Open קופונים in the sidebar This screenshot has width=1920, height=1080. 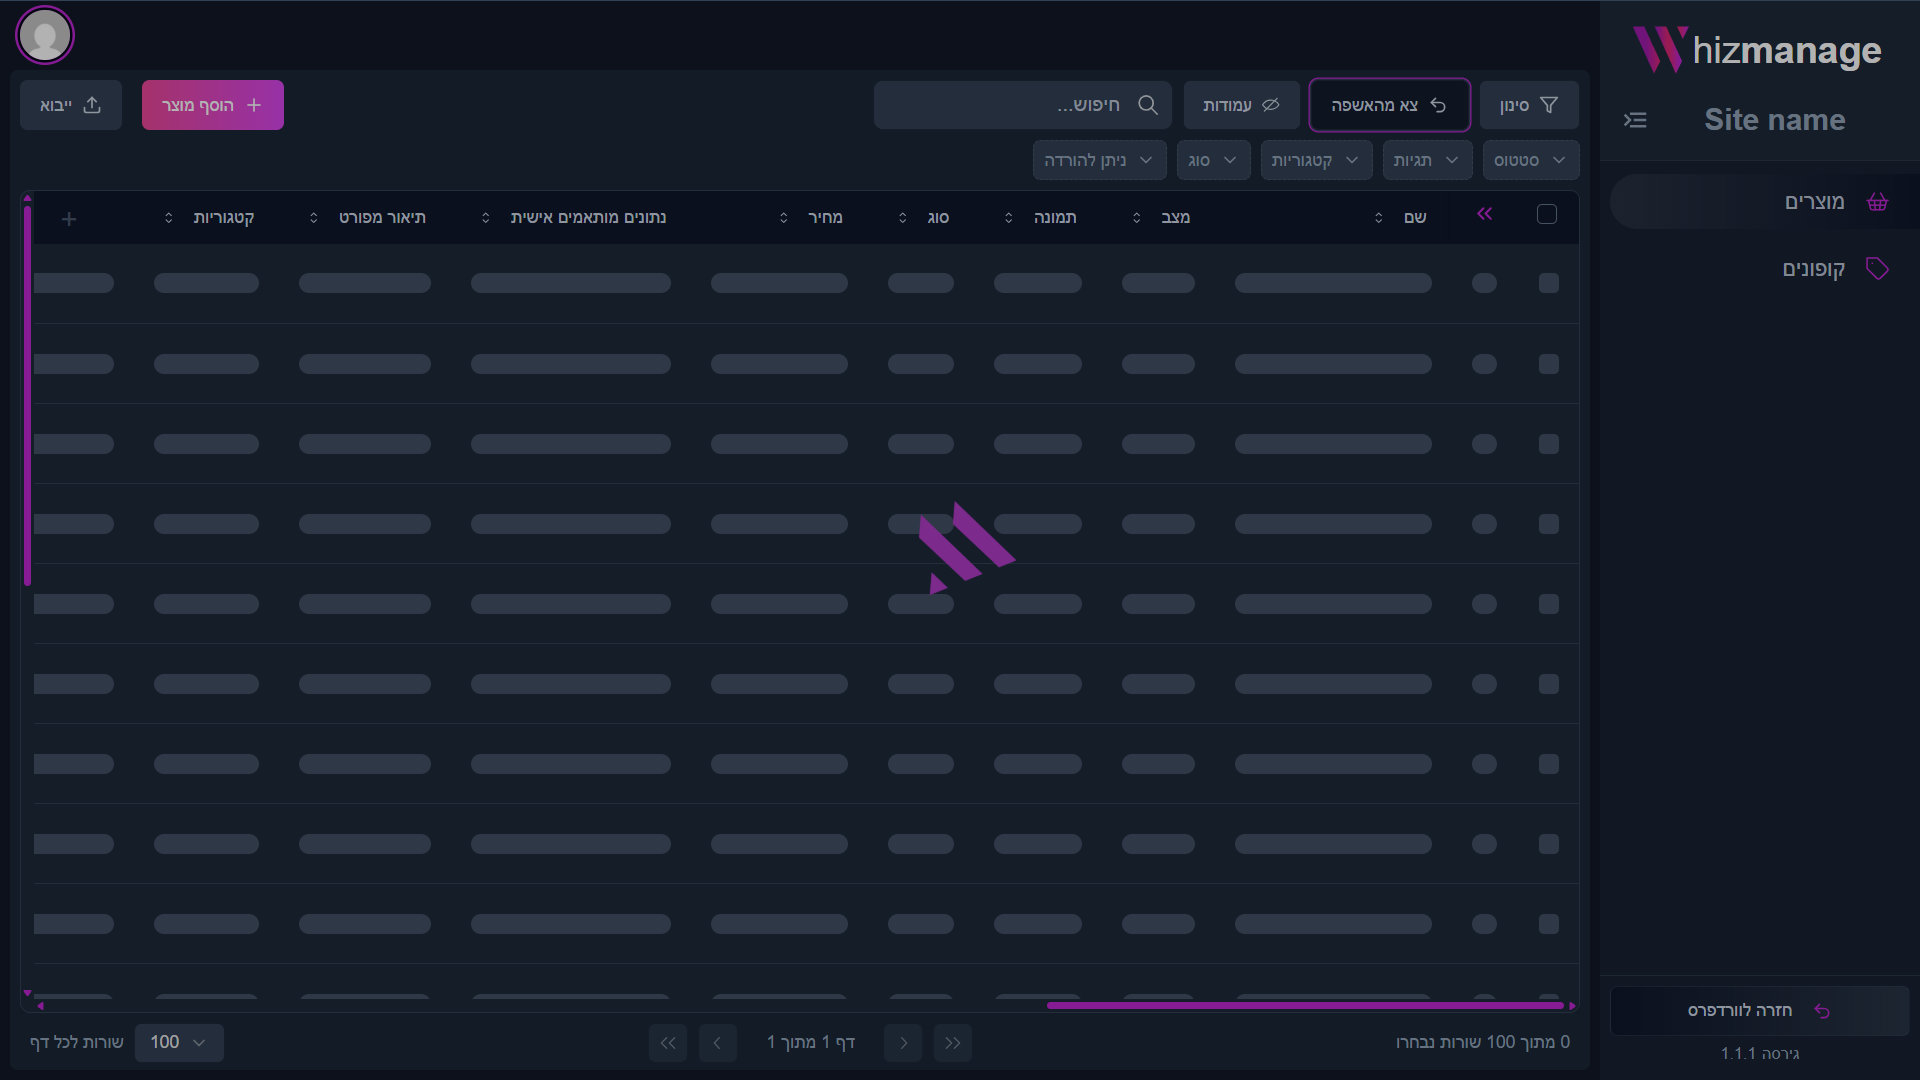pos(1814,269)
